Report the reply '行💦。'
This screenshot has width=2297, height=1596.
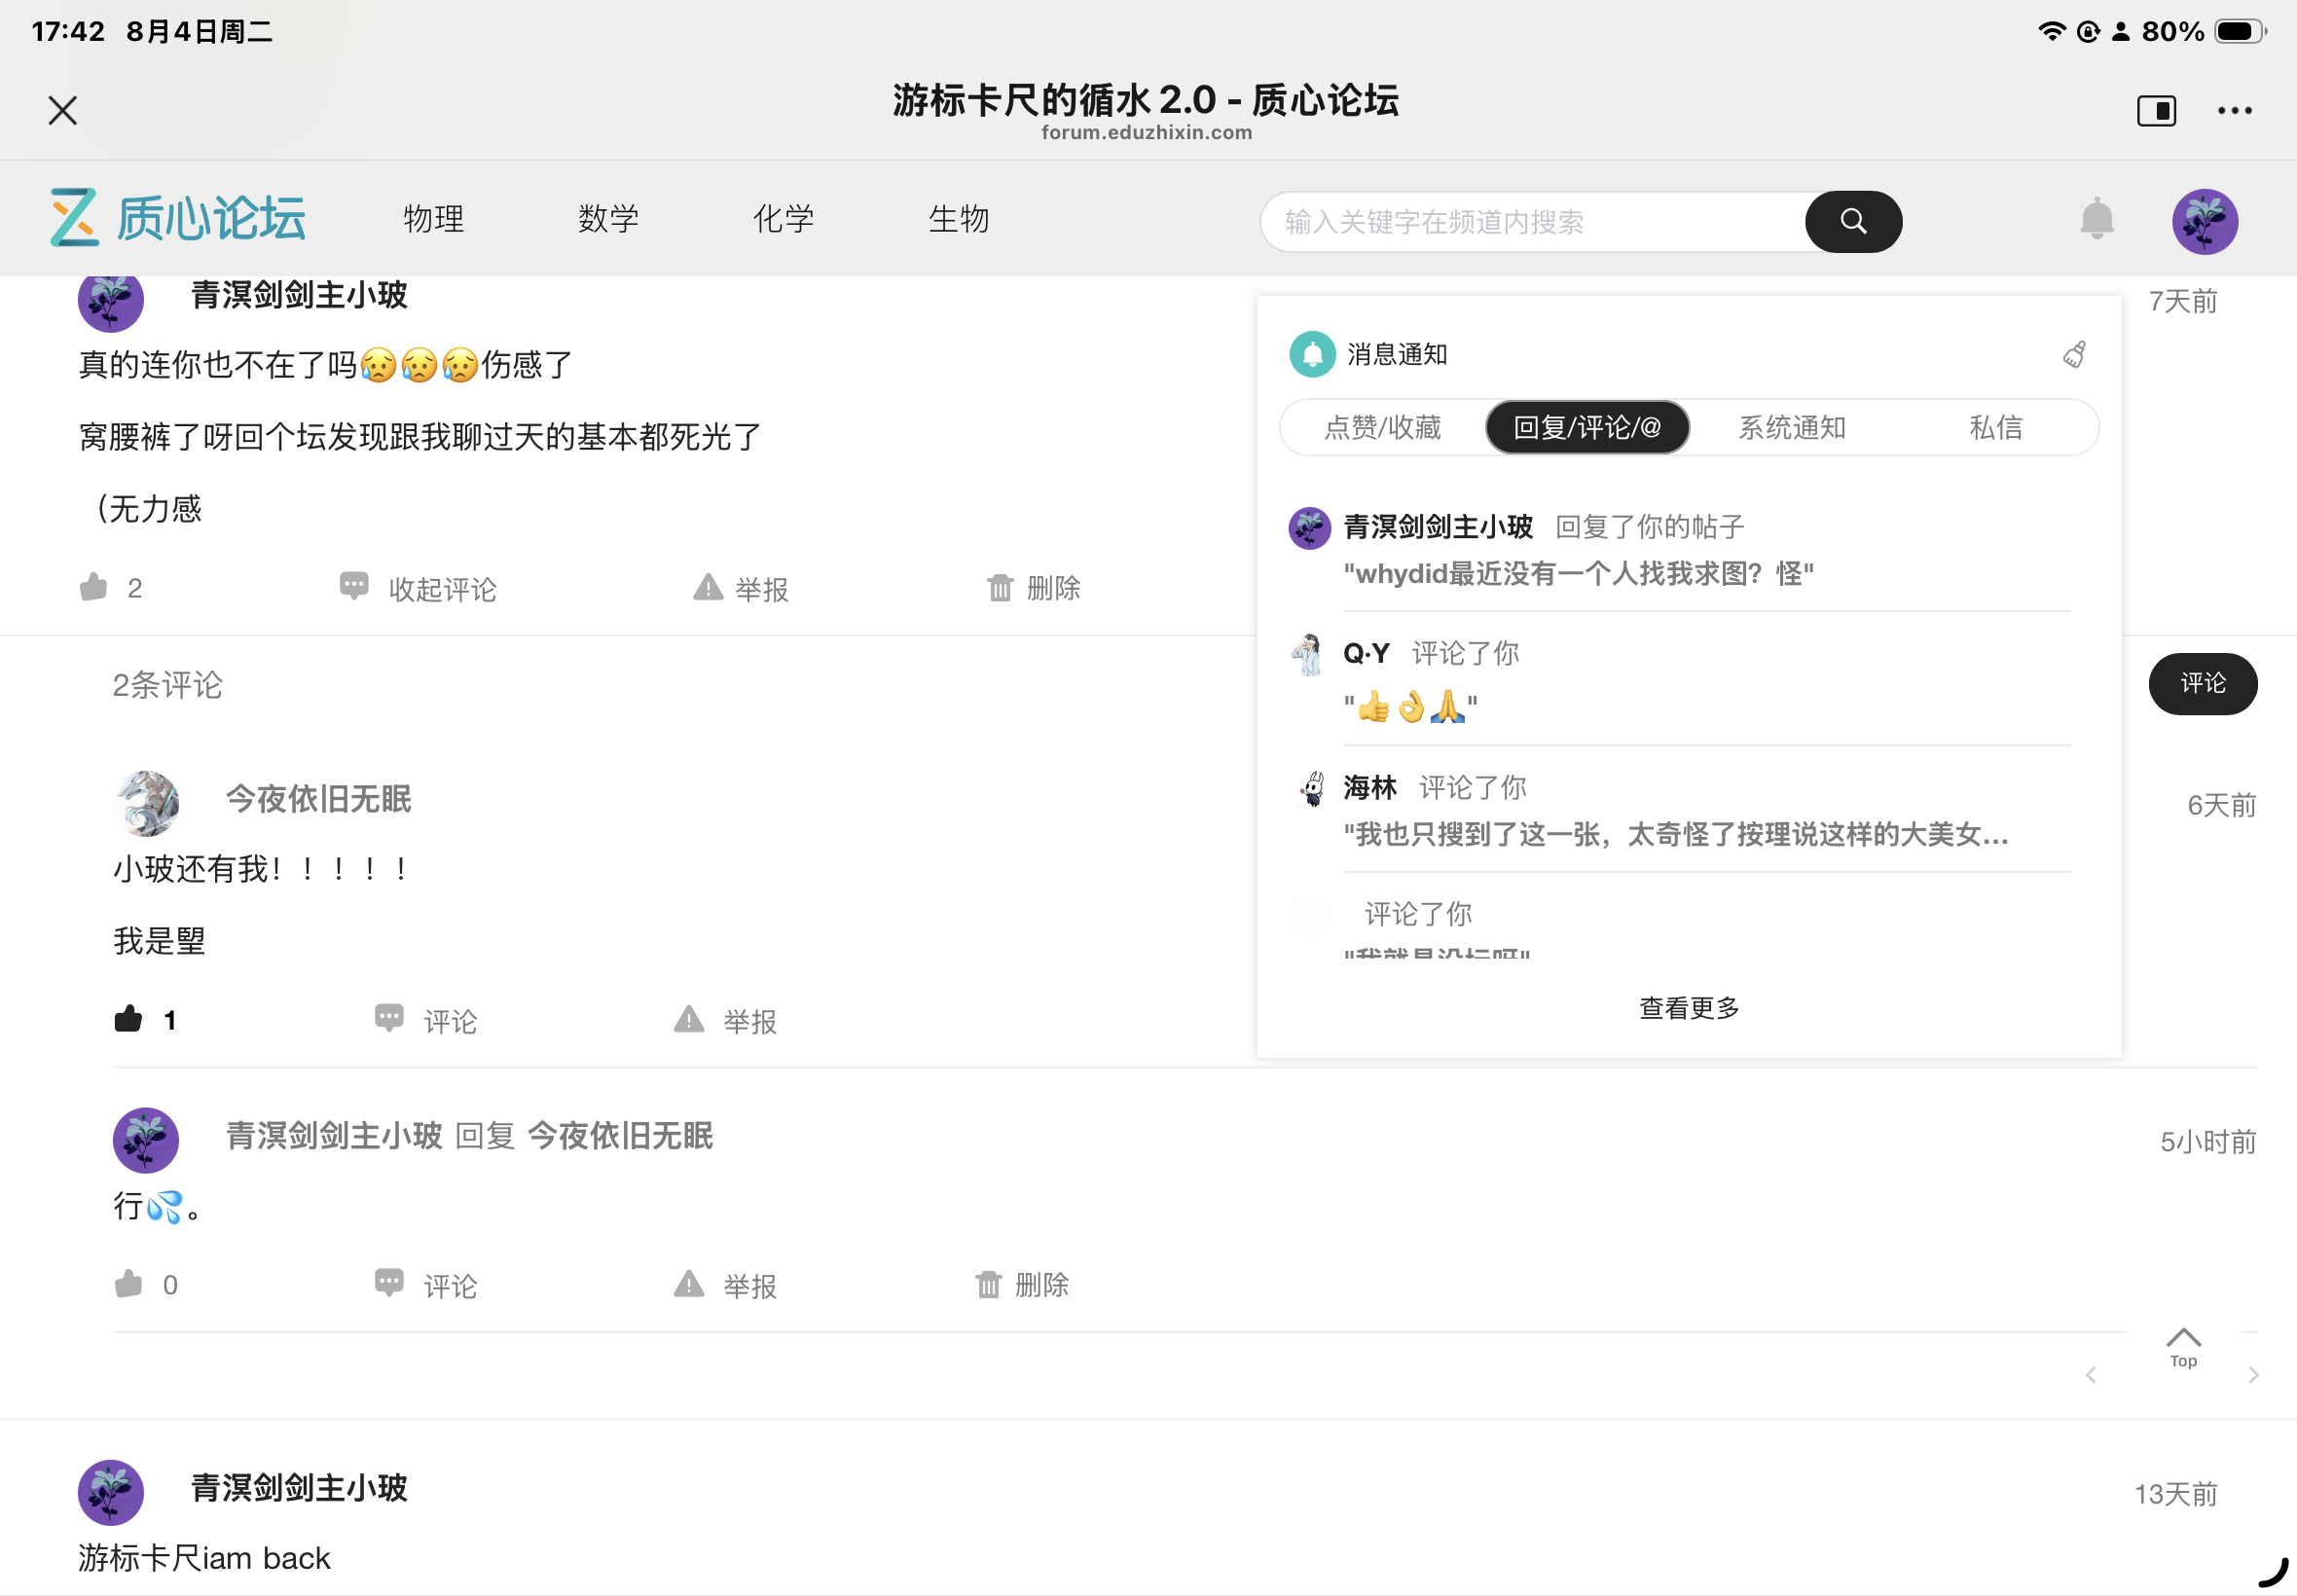[x=726, y=1284]
